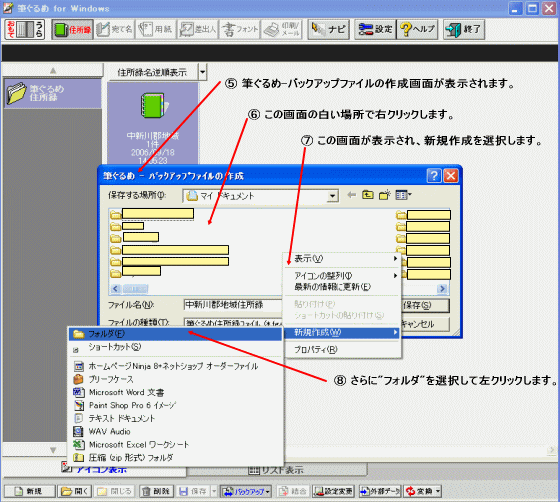Open the view menu icon in save dialog
The width and height of the screenshot is (560, 502).
pos(404,195)
